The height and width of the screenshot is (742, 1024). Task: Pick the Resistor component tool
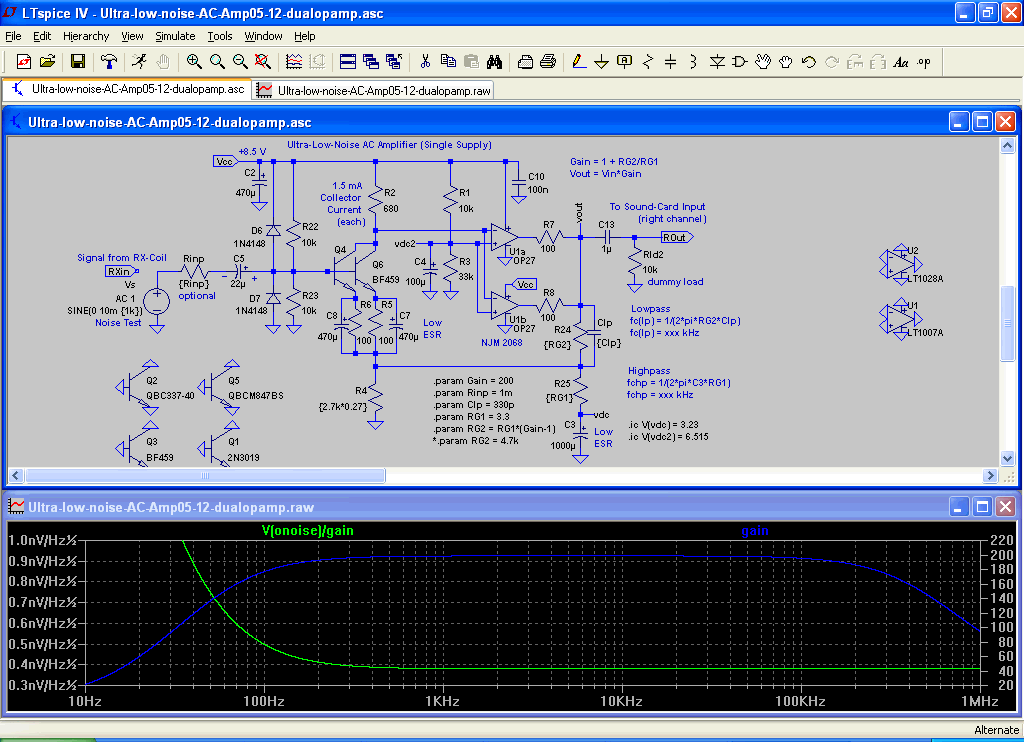pos(647,62)
